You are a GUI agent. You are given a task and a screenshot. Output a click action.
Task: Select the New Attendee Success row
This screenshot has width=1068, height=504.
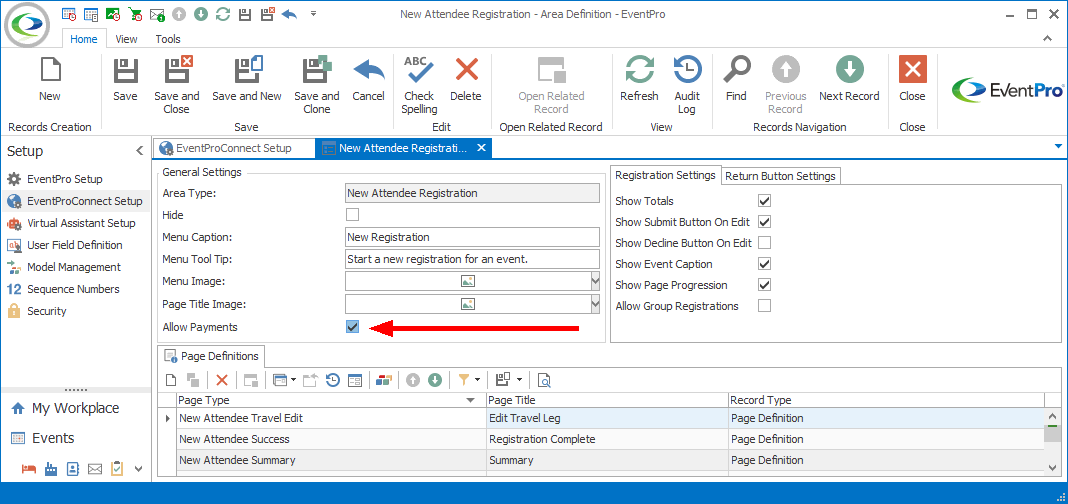click(610, 439)
